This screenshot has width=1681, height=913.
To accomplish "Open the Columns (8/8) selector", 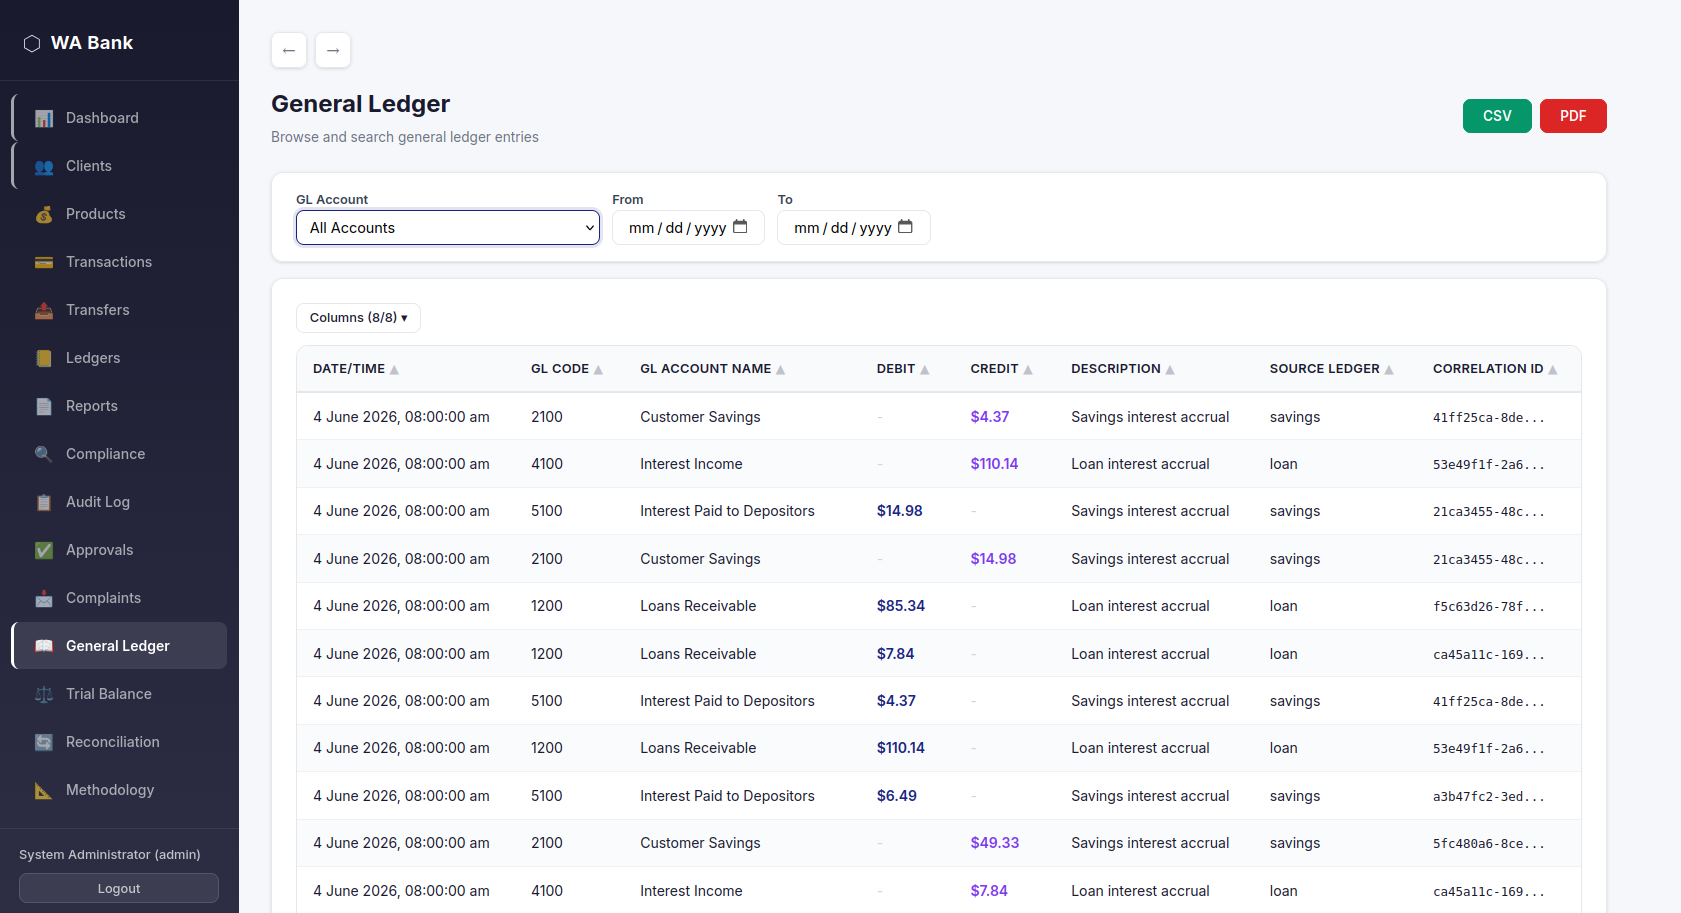I will (358, 318).
